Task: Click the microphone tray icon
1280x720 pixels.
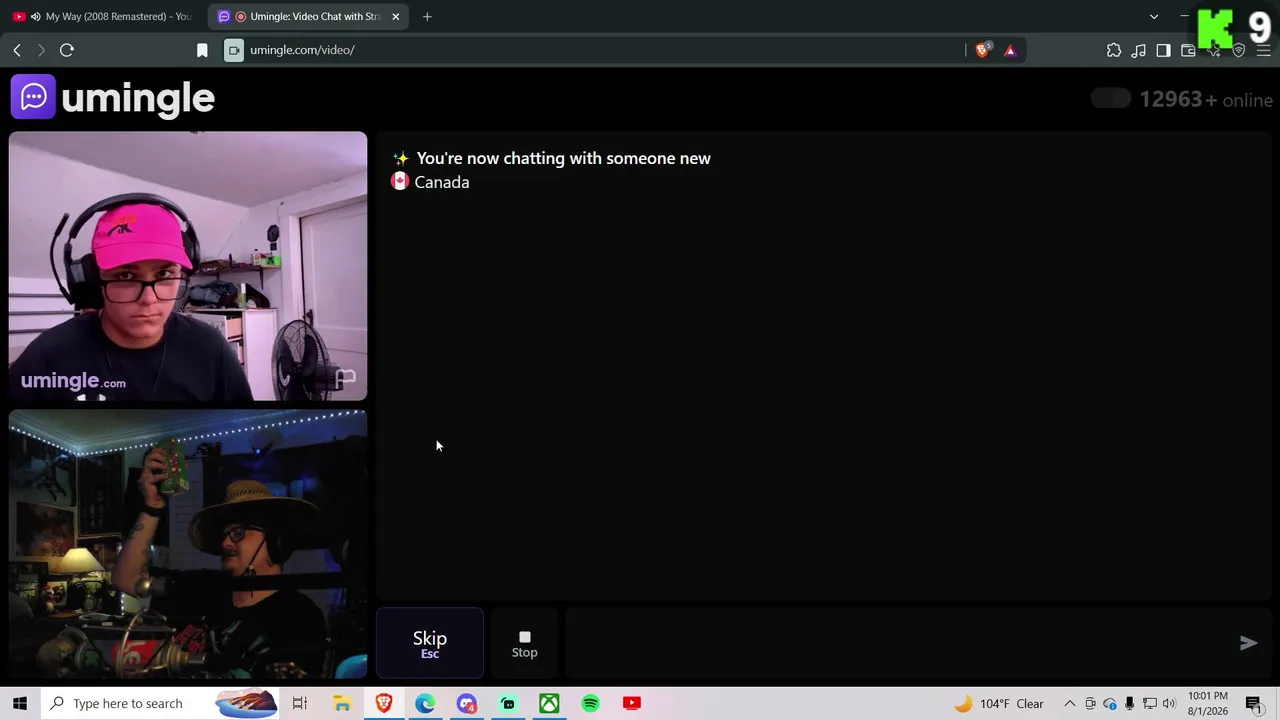Action: tap(1130, 703)
